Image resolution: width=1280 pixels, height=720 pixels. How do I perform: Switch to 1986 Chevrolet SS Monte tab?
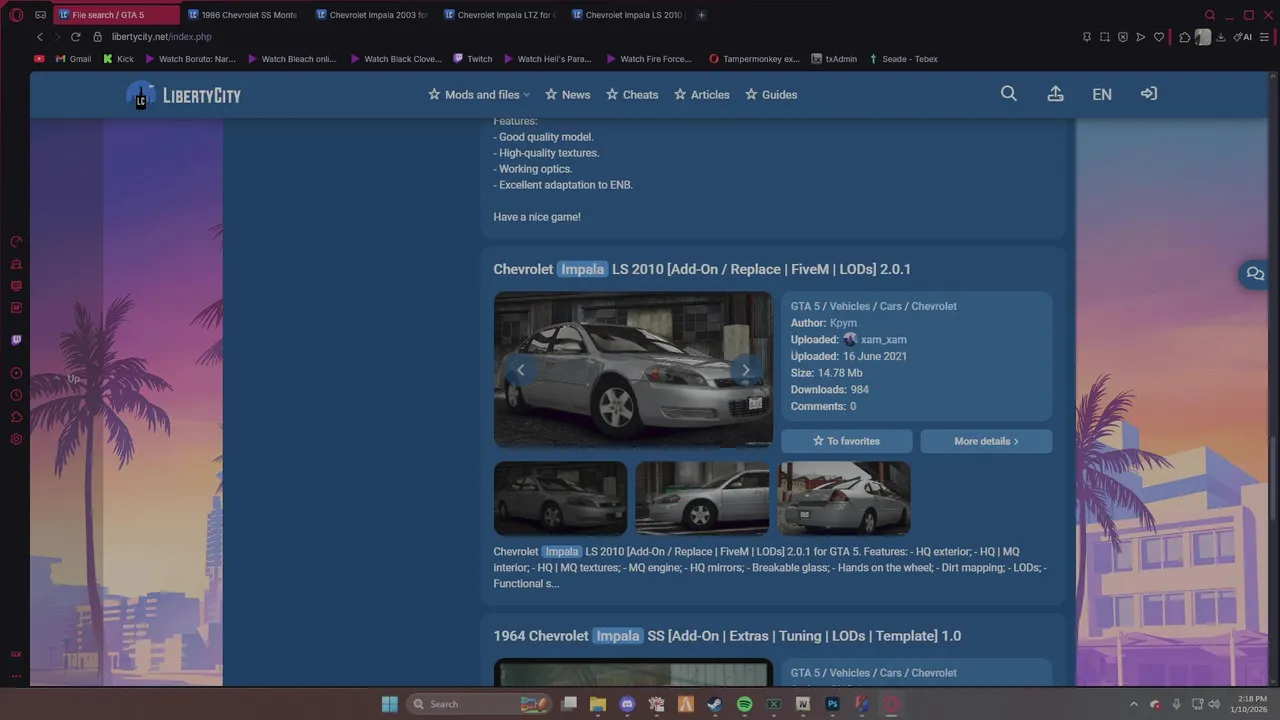(245, 15)
